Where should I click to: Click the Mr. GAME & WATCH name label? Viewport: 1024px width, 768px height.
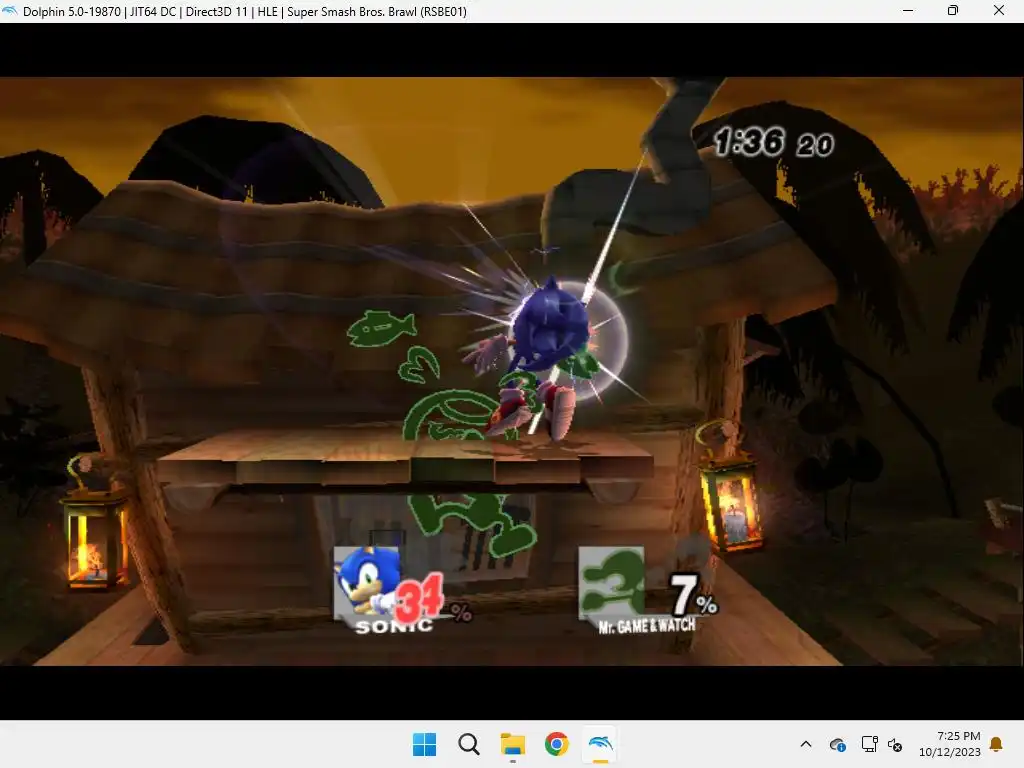pyautogui.click(x=647, y=626)
